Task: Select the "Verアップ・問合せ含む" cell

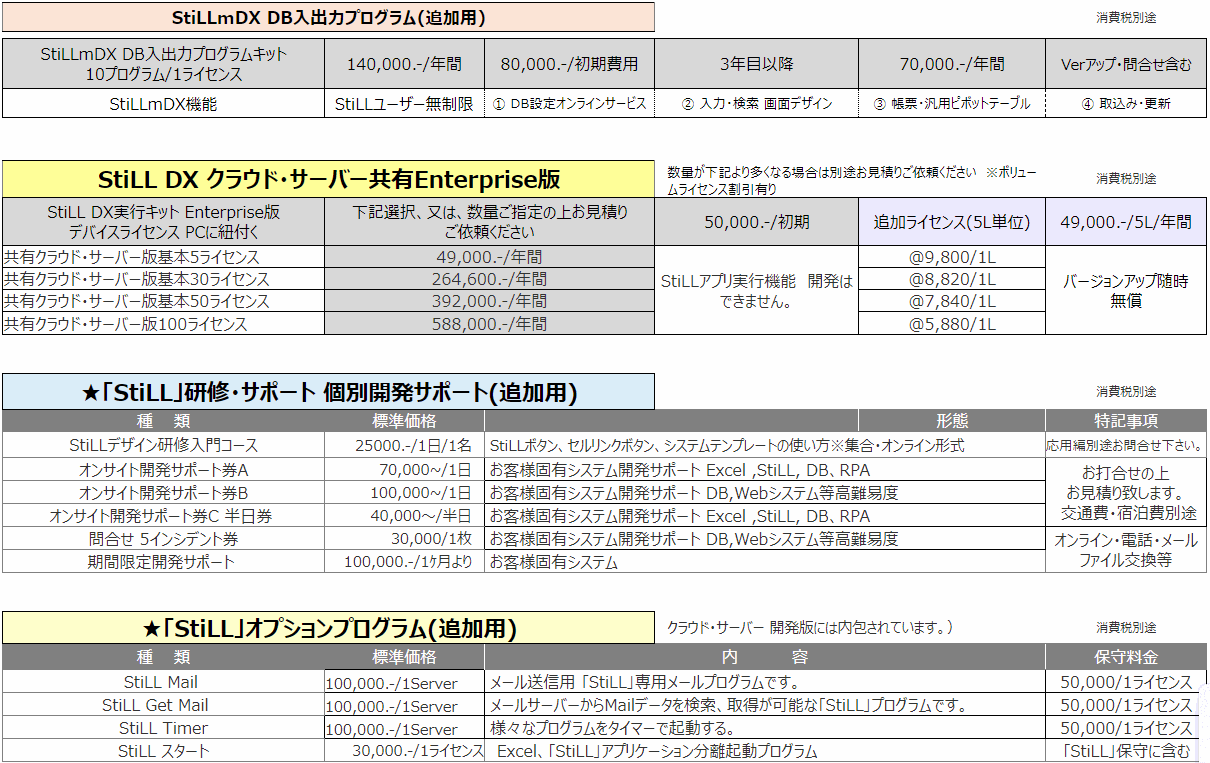Action: pyautogui.click(x=1126, y=64)
